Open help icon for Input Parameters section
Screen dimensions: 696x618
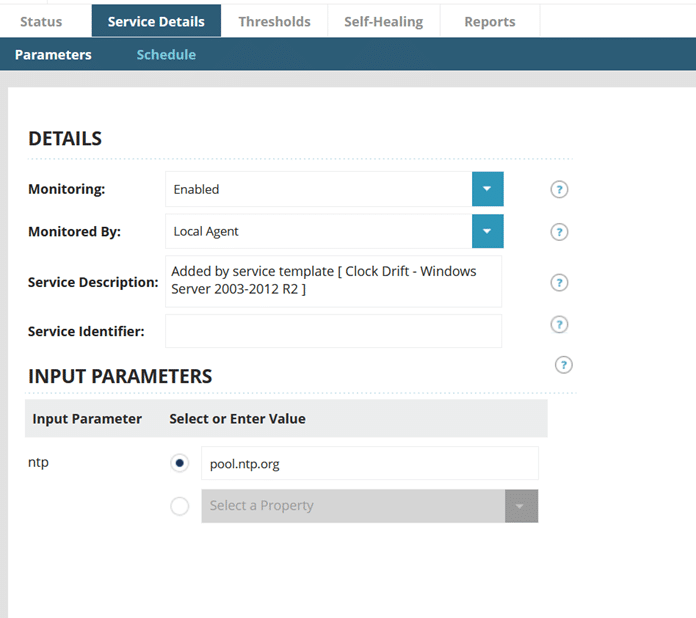pyautogui.click(x=563, y=365)
